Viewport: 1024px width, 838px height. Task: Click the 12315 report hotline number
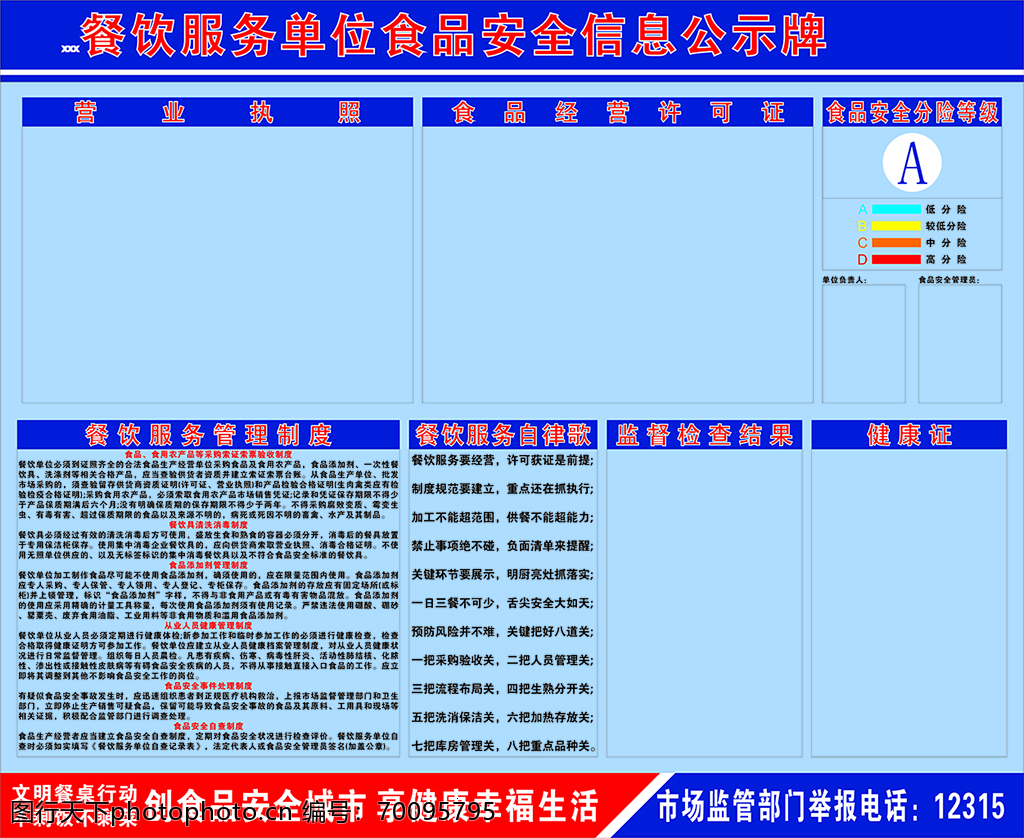point(969,805)
